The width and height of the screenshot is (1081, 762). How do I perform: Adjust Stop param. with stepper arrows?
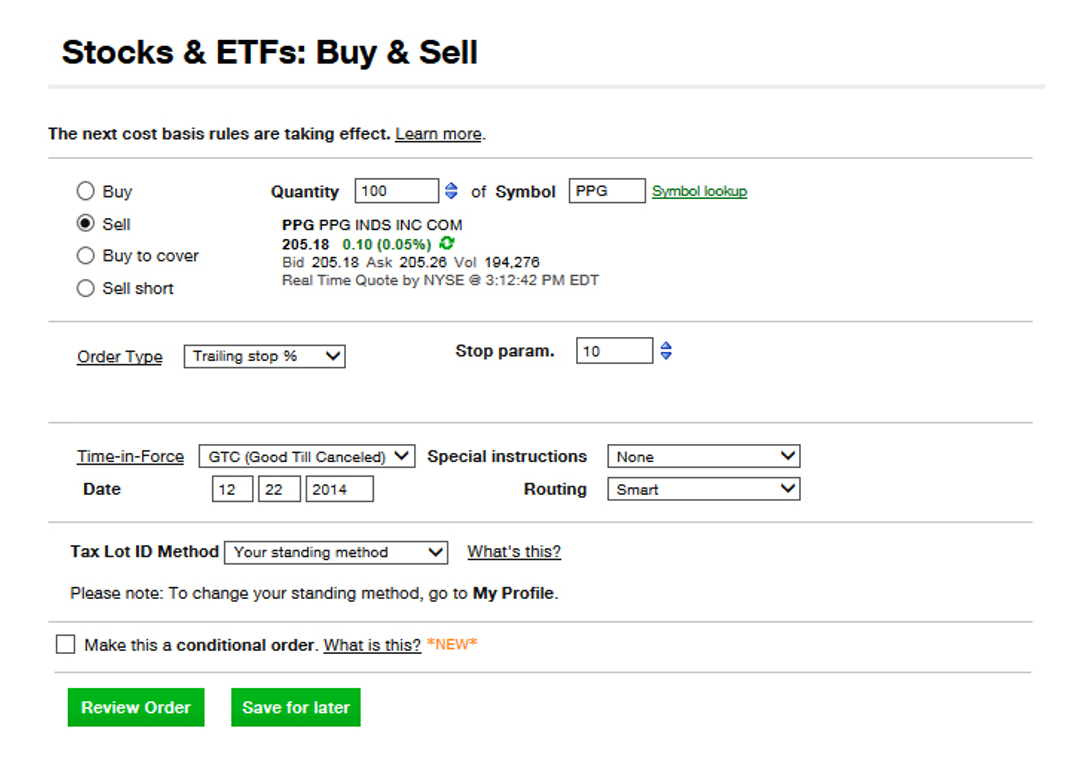pos(665,351)
